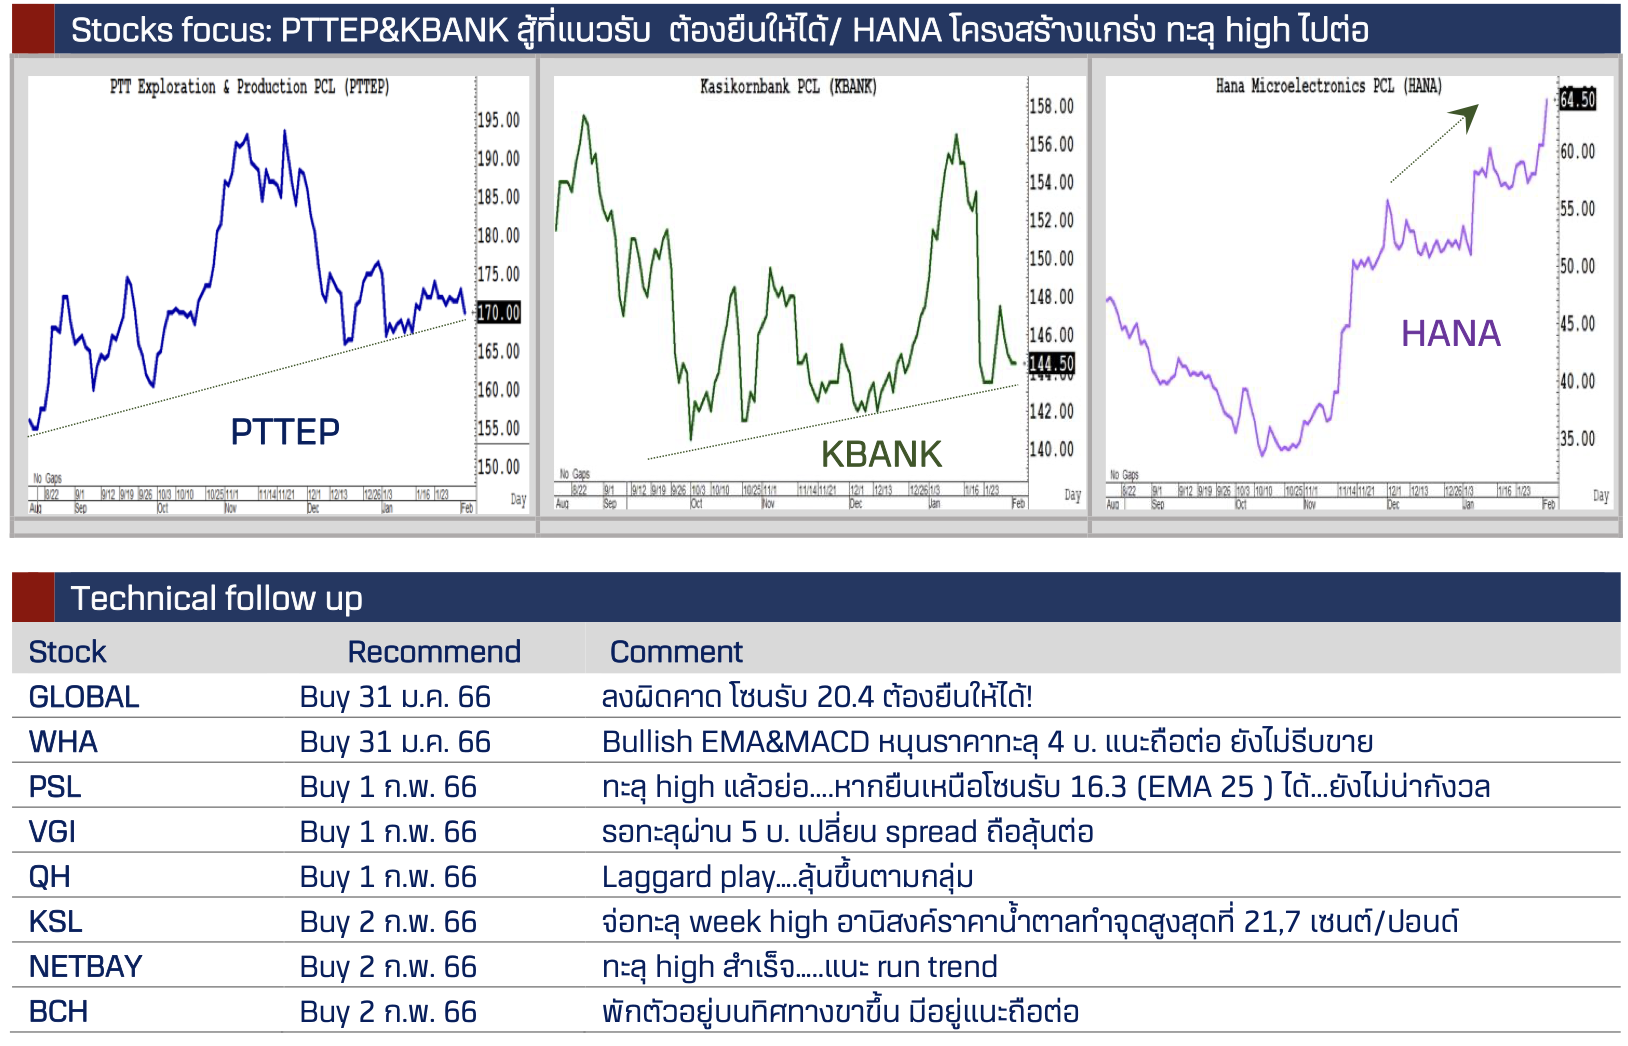Click the PTT Exploration & Production chart title

click(249, 87)
